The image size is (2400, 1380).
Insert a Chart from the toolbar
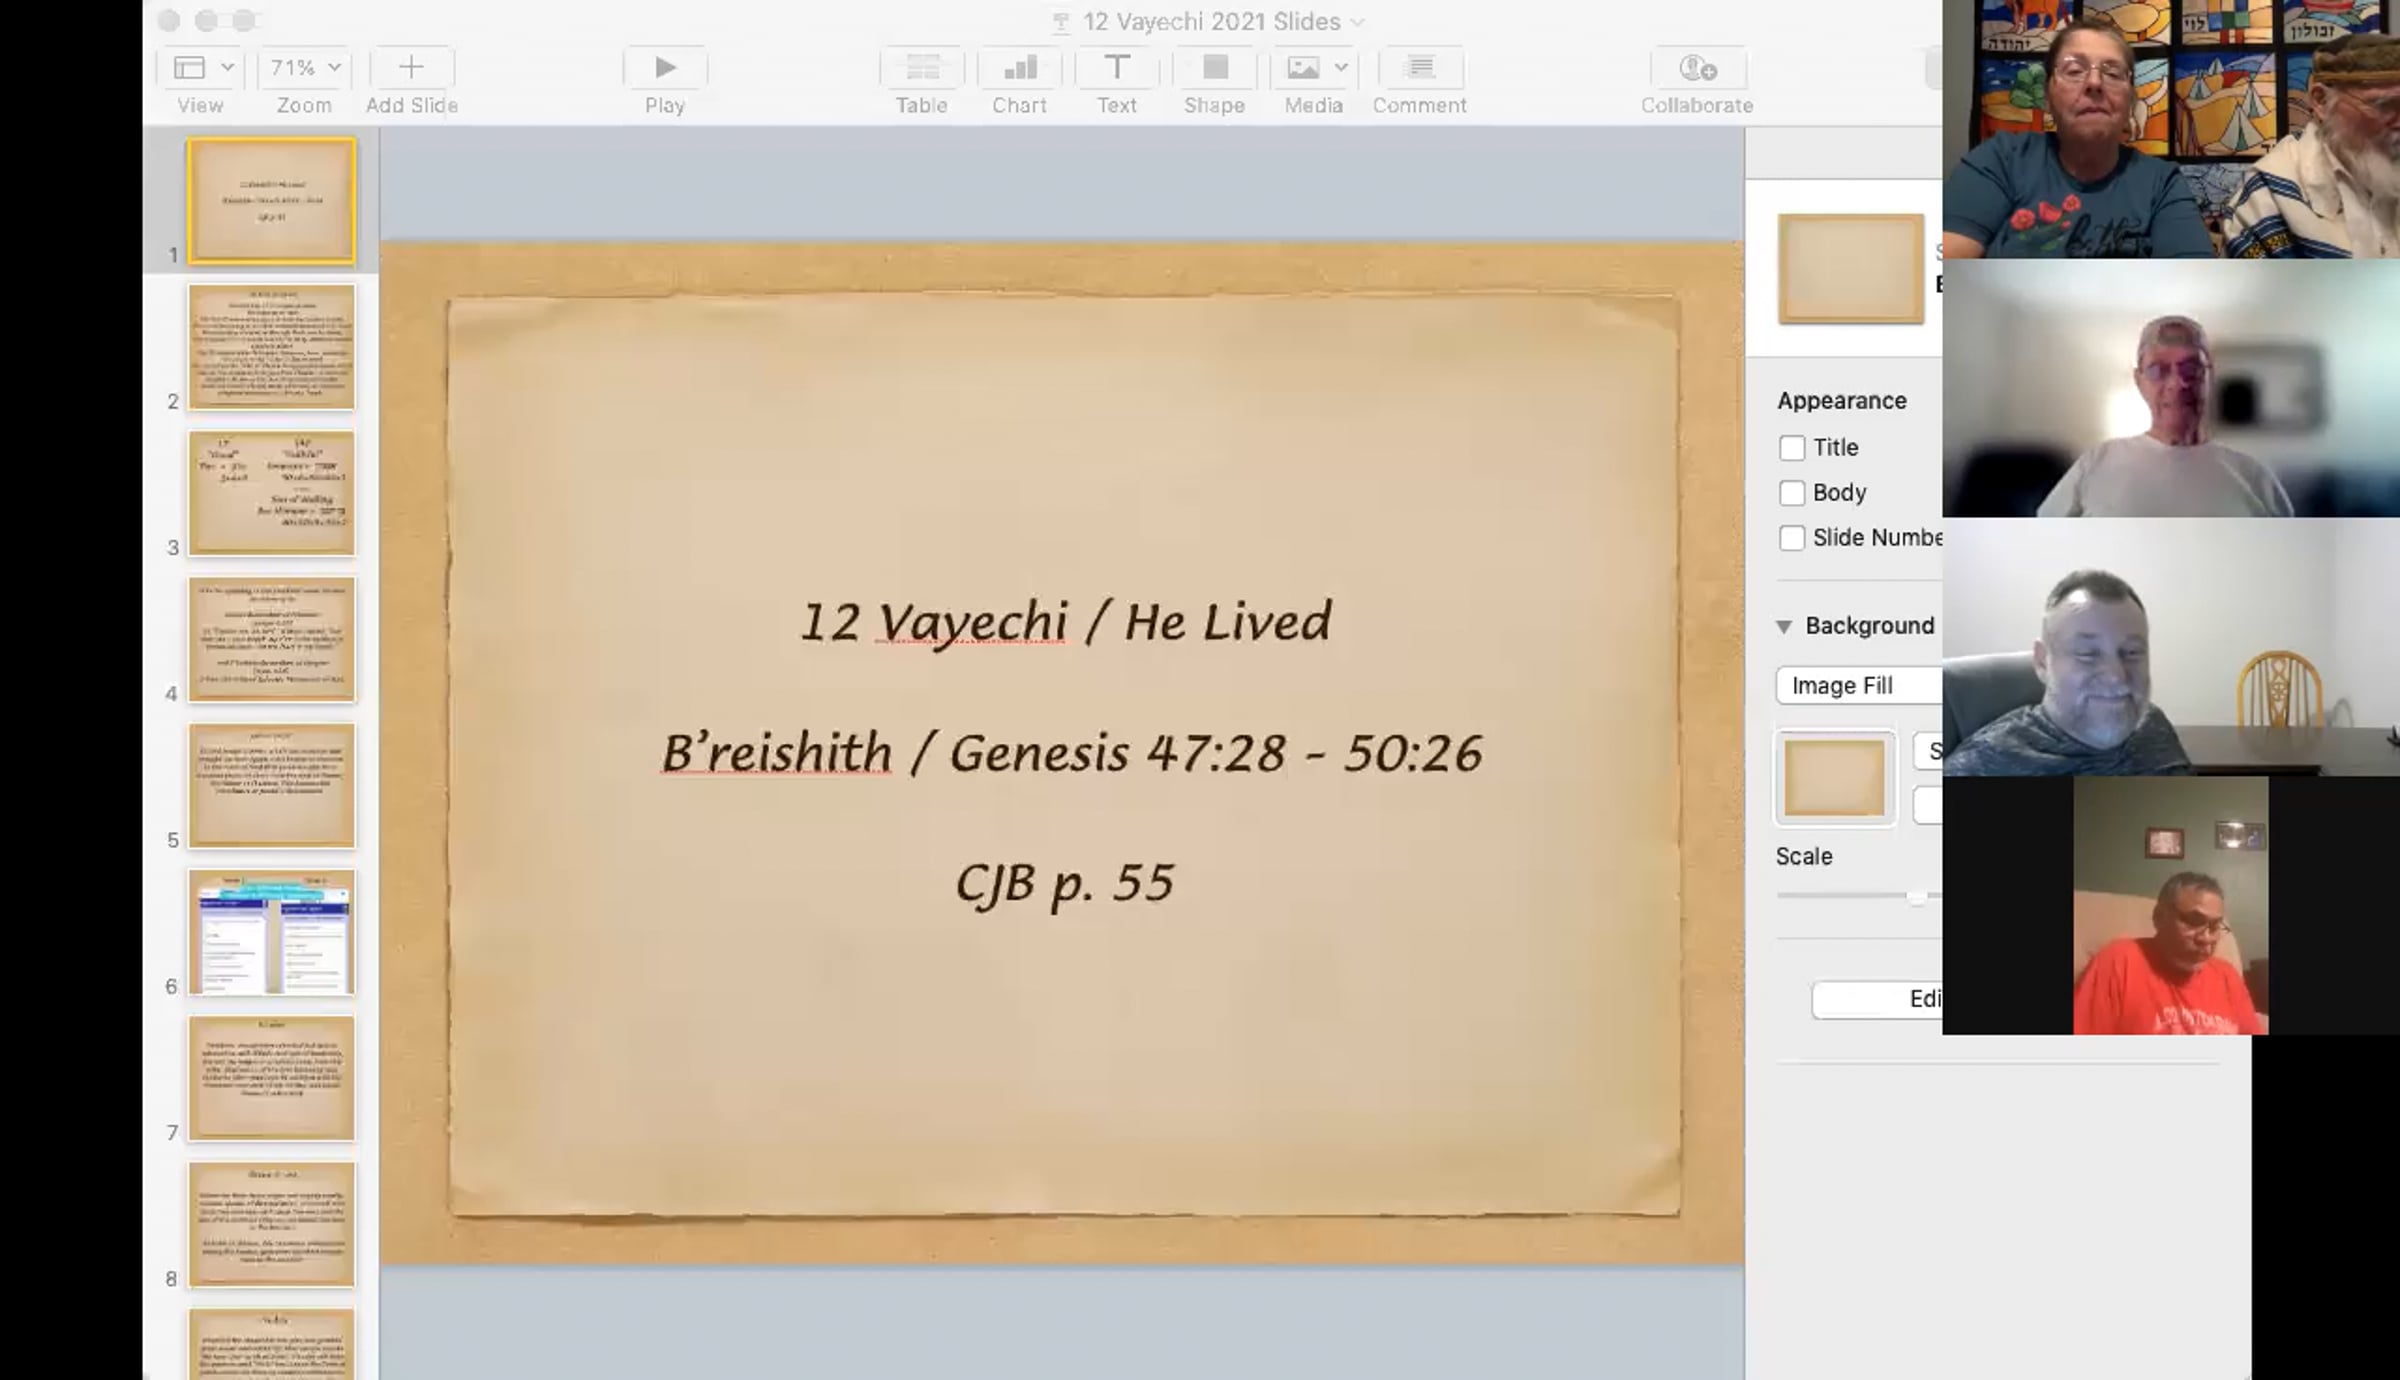coord(1019,68)
